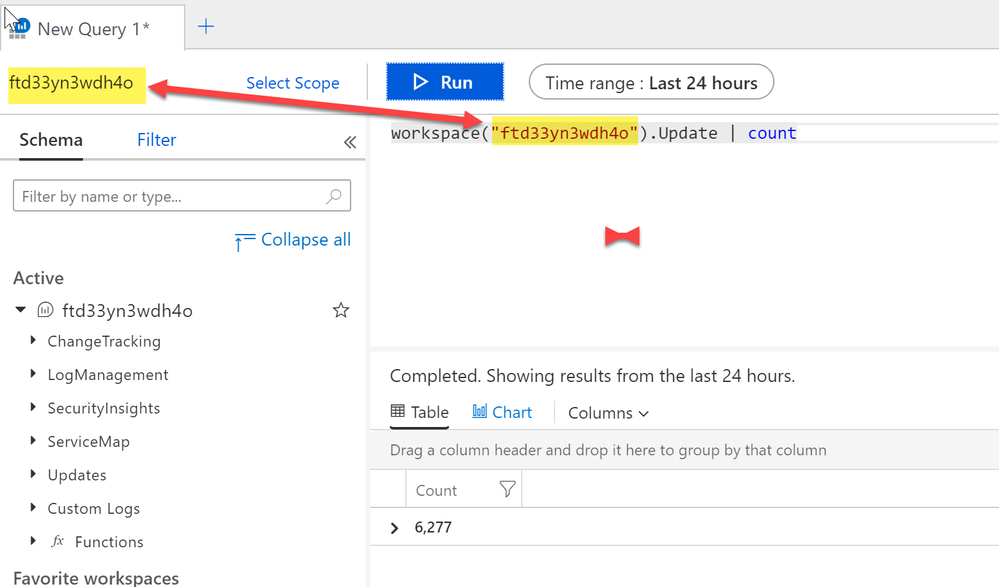Screen dimensions: 999x587
Task: Expand the LogManagement node
Action: pyautogui.click(x=33, y=373)
